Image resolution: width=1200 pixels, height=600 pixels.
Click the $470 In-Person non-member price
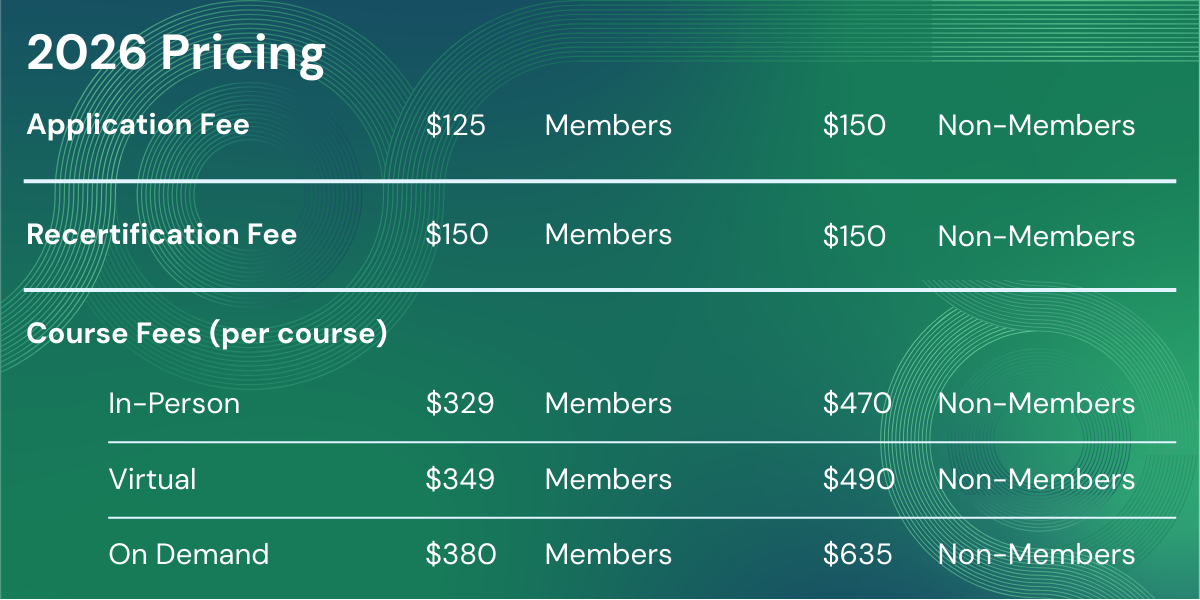click(x=857, y=404)
